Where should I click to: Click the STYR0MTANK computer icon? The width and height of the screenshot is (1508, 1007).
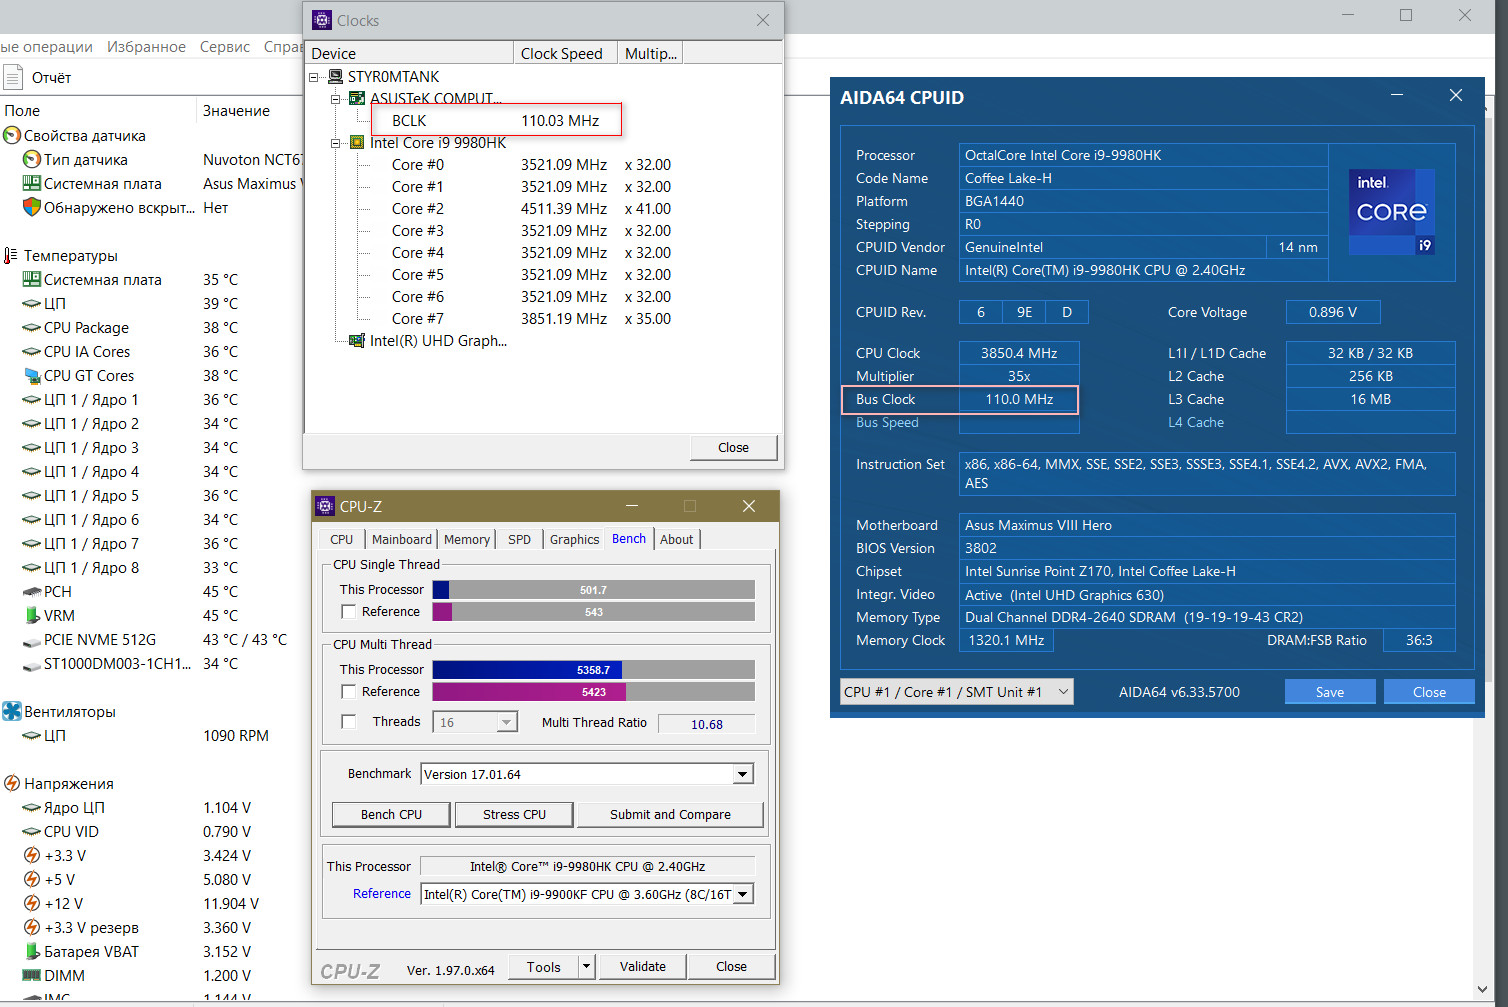point(336,77)
